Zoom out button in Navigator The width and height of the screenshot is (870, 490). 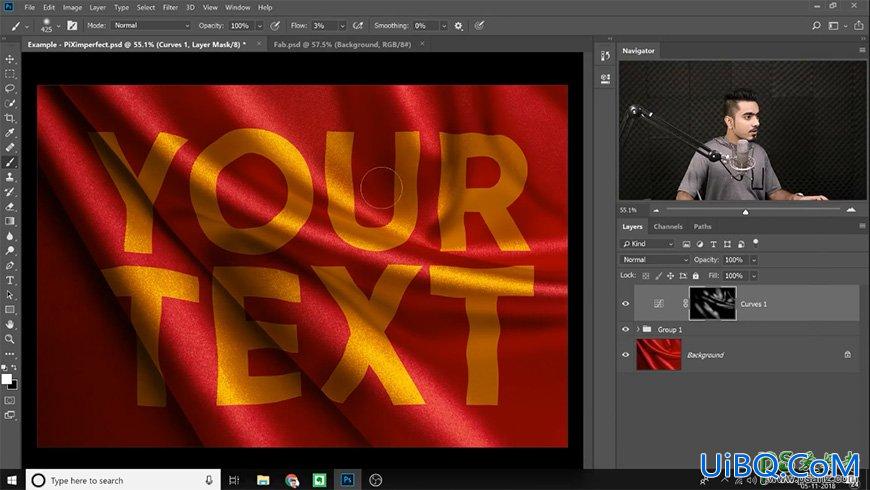click(x=656, y=210)
